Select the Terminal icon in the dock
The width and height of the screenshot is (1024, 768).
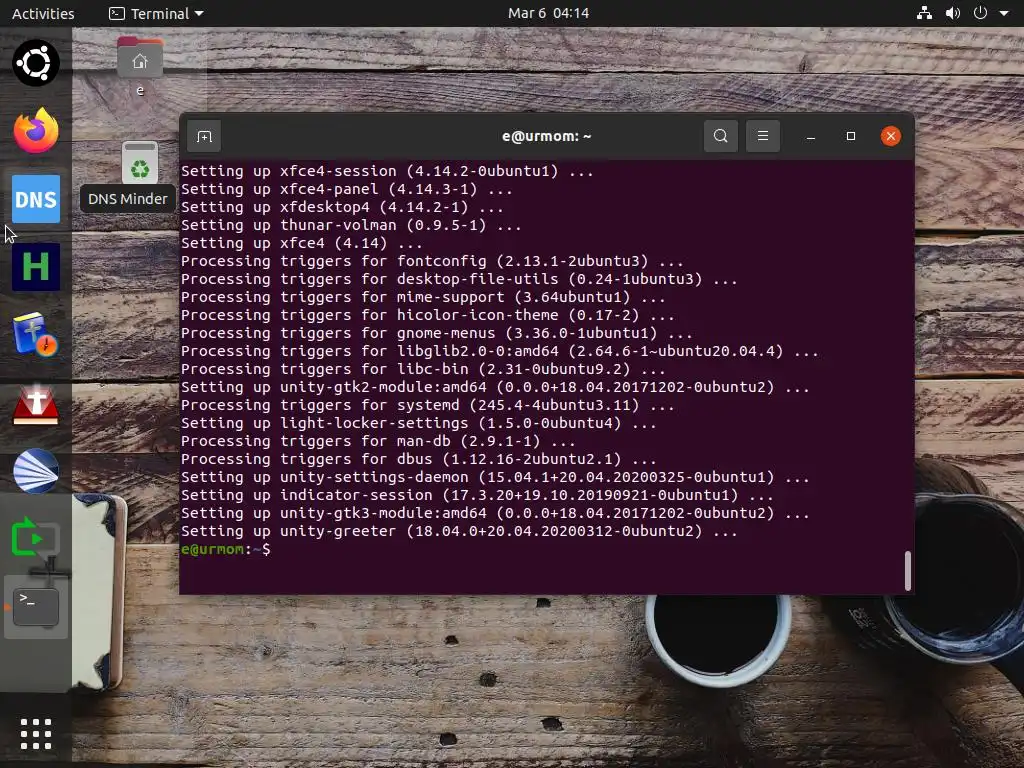pos(35,607)
